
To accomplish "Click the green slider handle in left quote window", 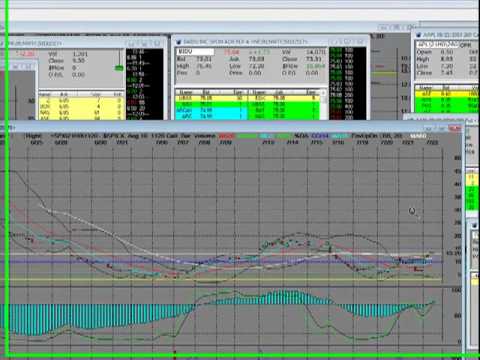I will tap(119, 68).
